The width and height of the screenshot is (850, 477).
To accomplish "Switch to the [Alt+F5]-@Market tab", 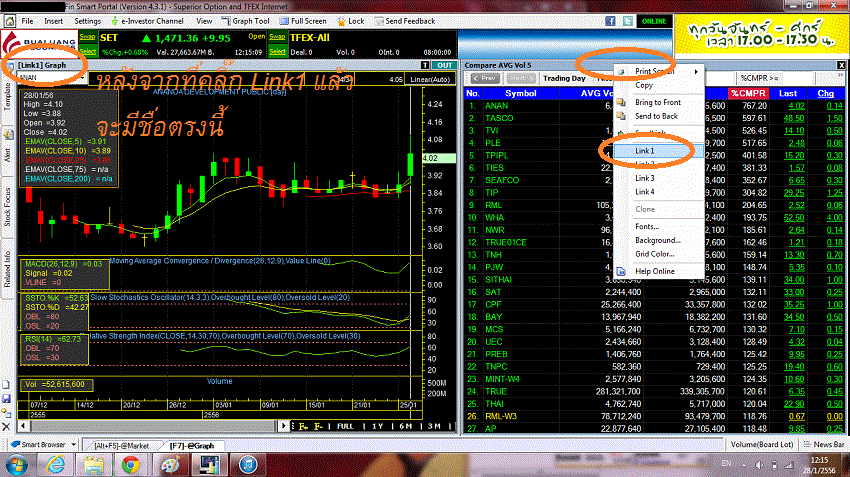I will [121, 446].
